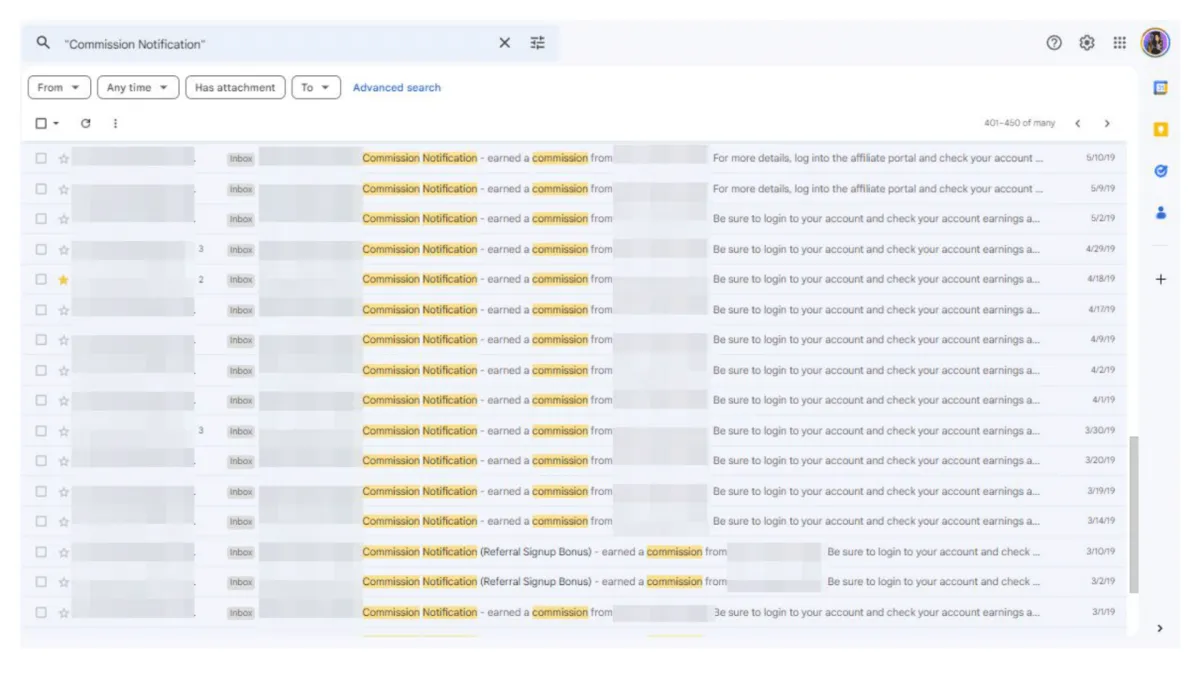Select the 4/9/19 email checkbox
The width and height of the screenshot is (1200, 675).
(x=41, y=340)
